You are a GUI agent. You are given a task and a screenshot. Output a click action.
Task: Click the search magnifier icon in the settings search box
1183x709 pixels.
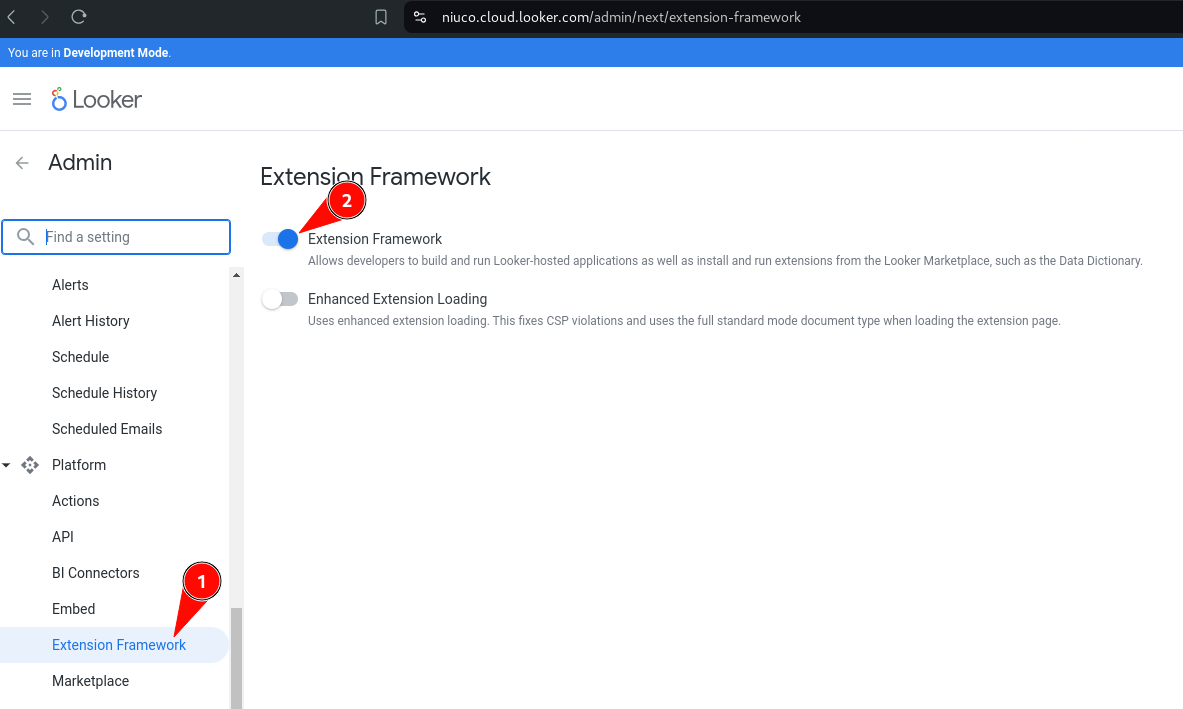(x=25, y=237)
